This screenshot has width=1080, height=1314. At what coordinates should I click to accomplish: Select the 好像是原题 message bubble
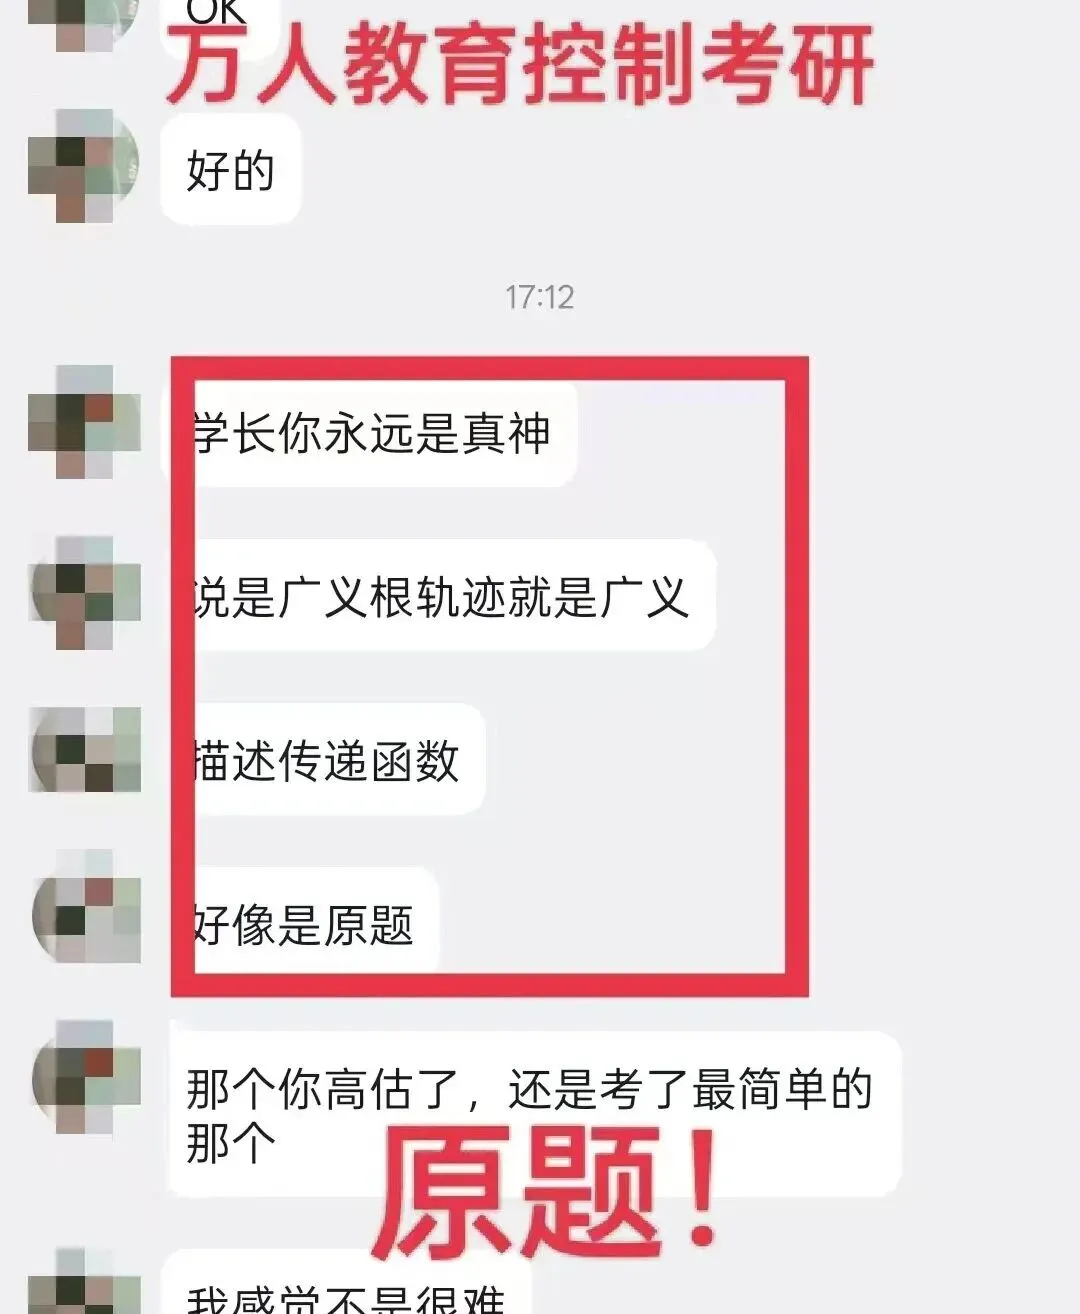pos(300,922)
